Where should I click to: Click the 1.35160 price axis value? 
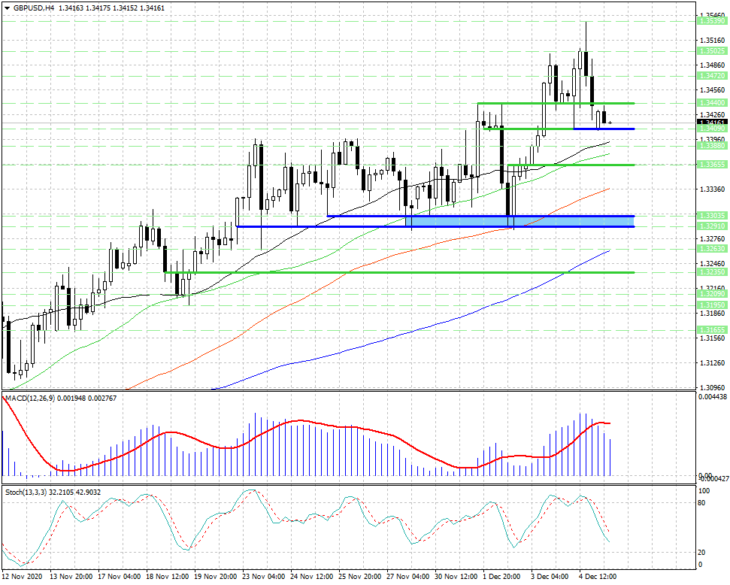point(712,40)
